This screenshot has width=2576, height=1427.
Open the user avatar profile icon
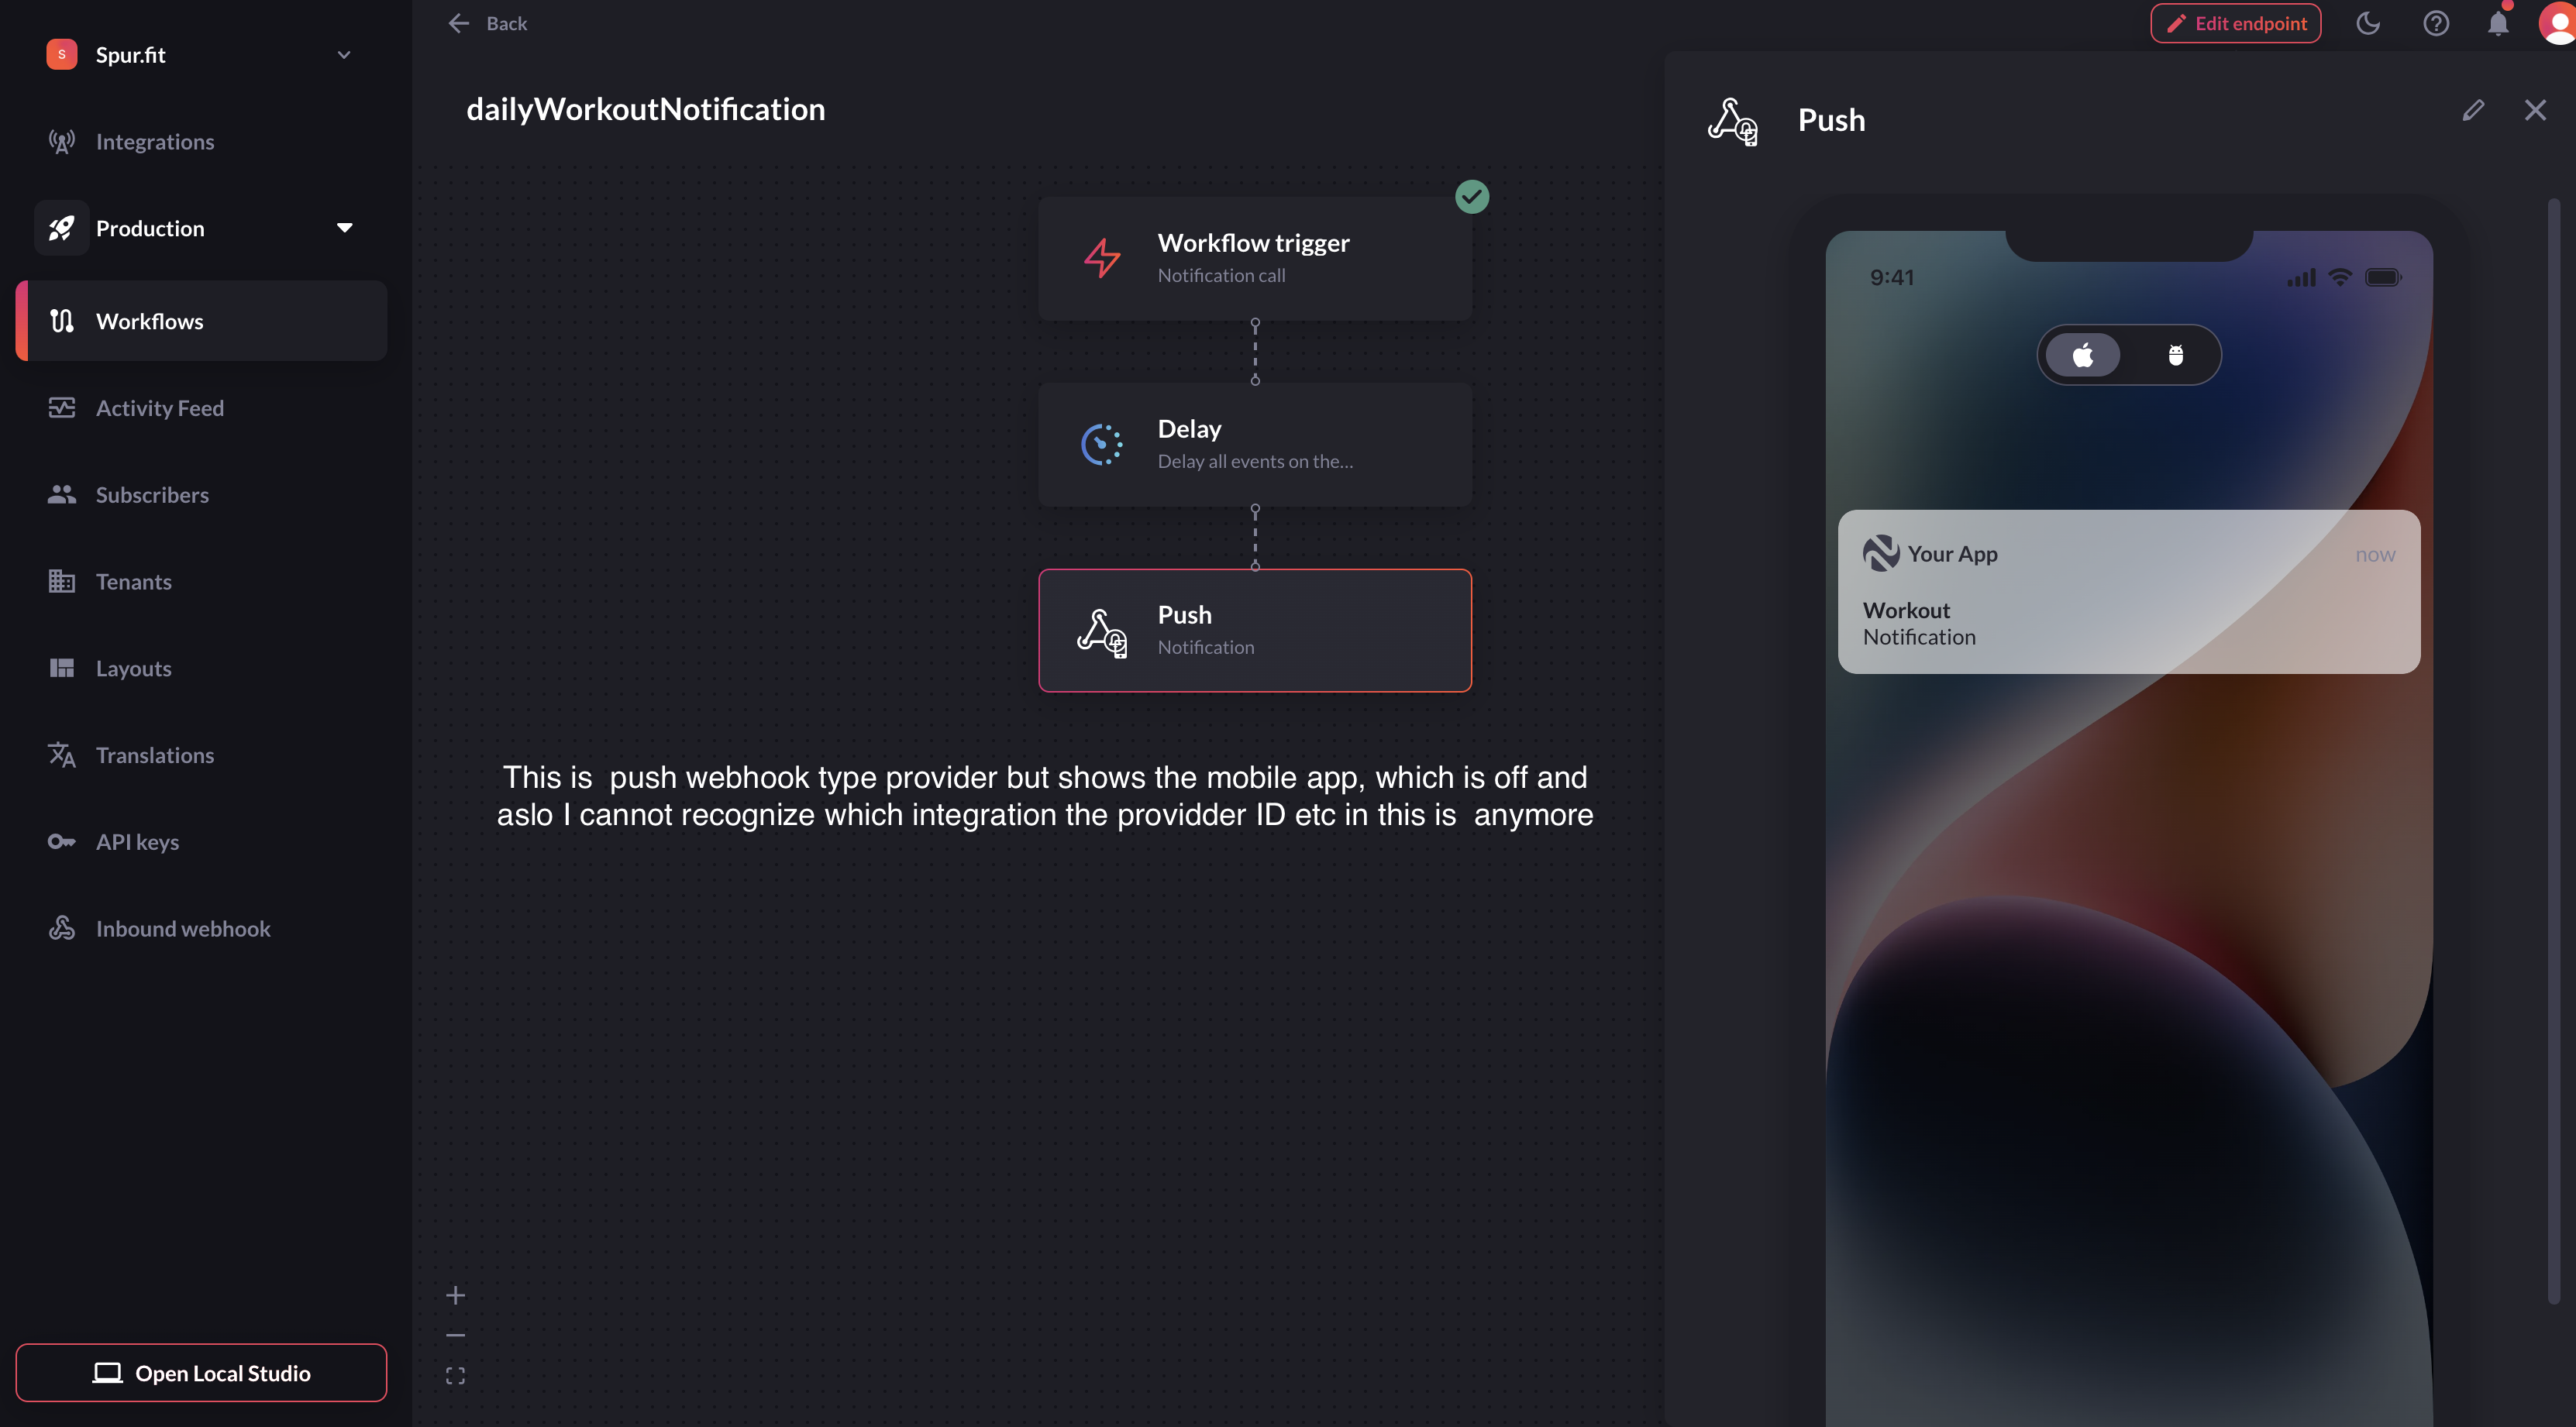(2558, 23)
